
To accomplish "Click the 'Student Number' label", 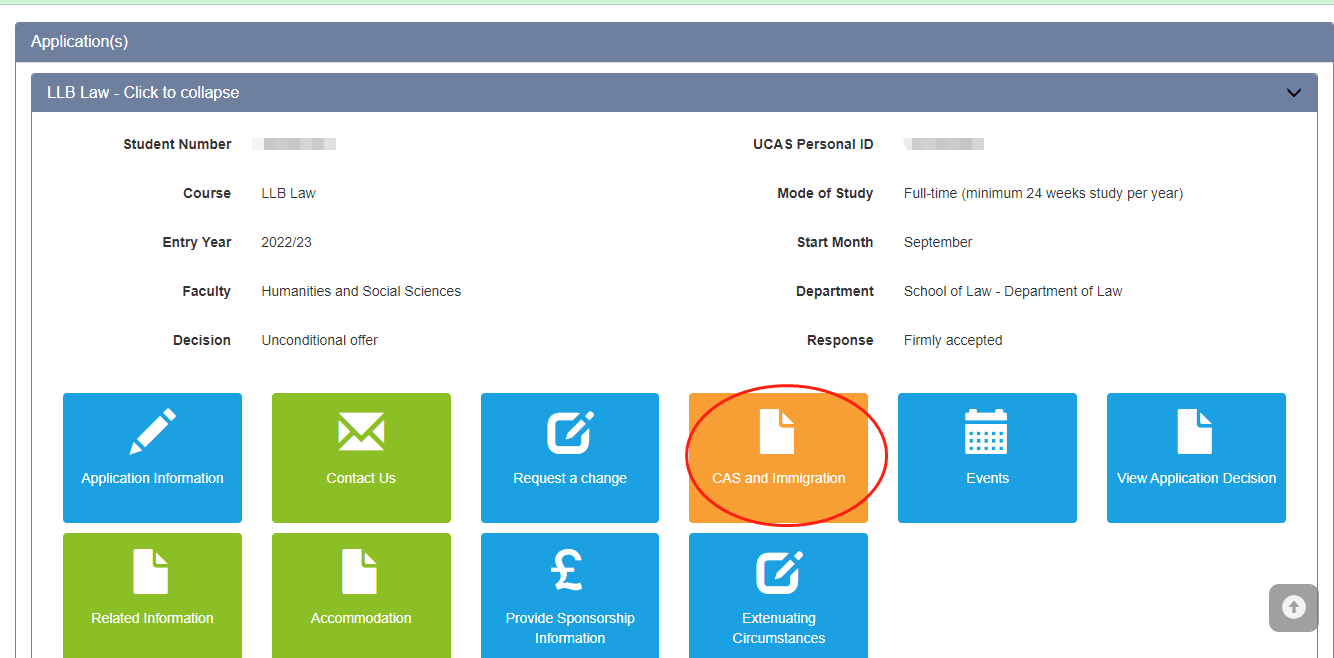I will [x=177, y=144].
